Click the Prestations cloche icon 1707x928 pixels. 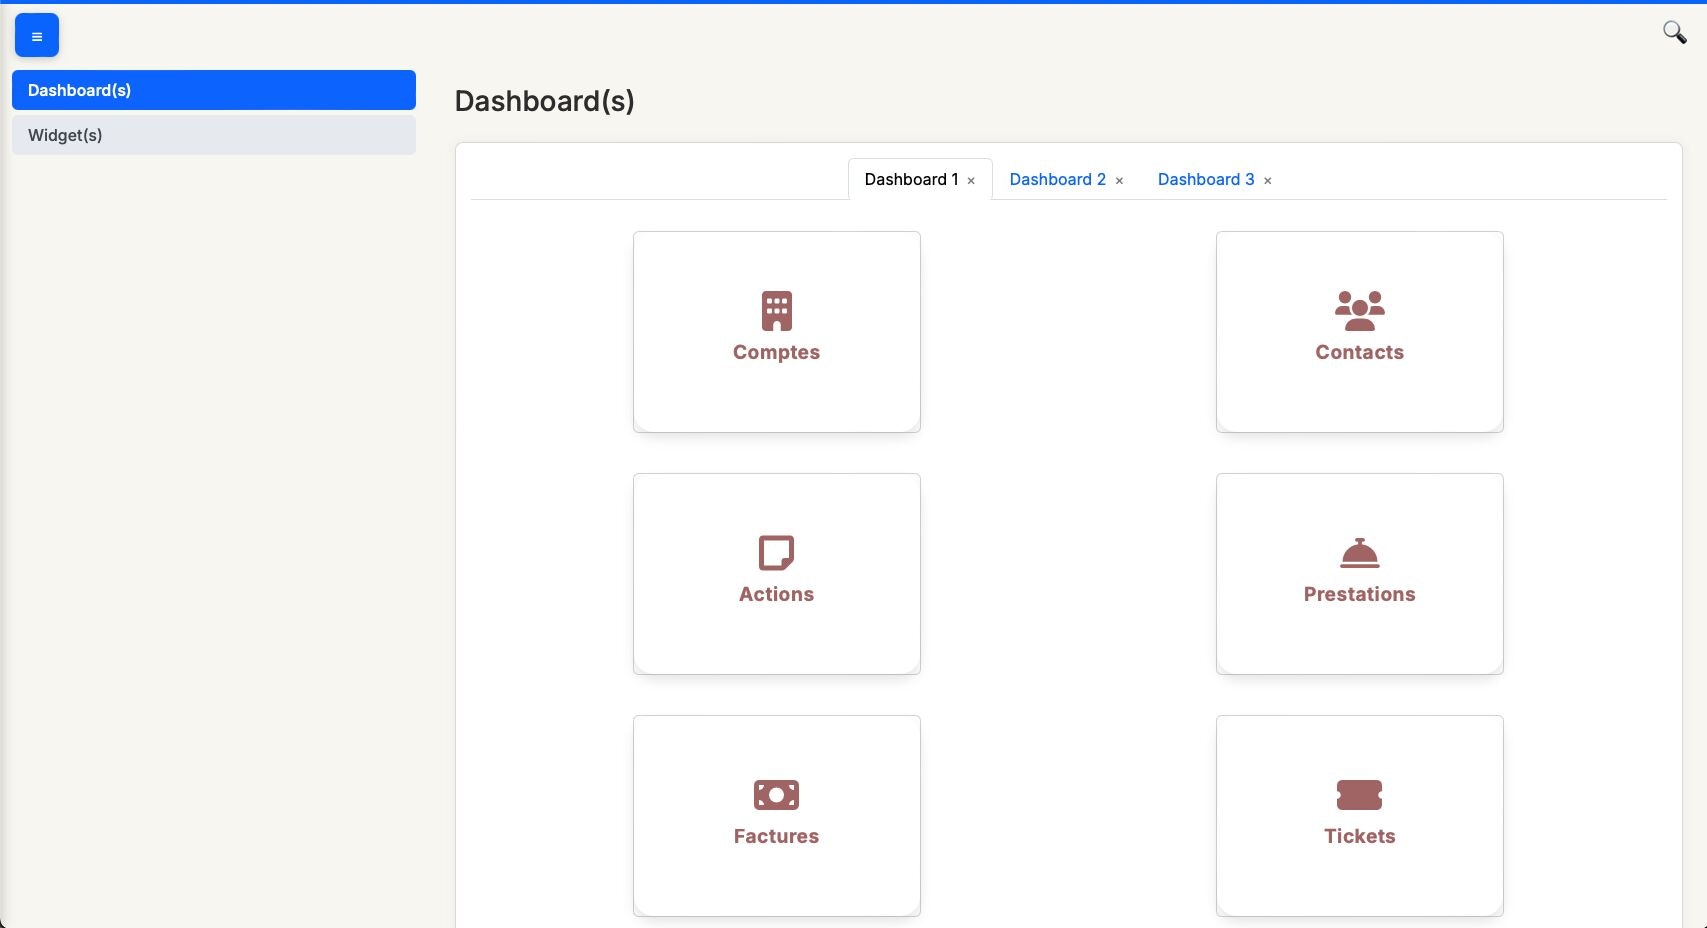pos(1359,553)
